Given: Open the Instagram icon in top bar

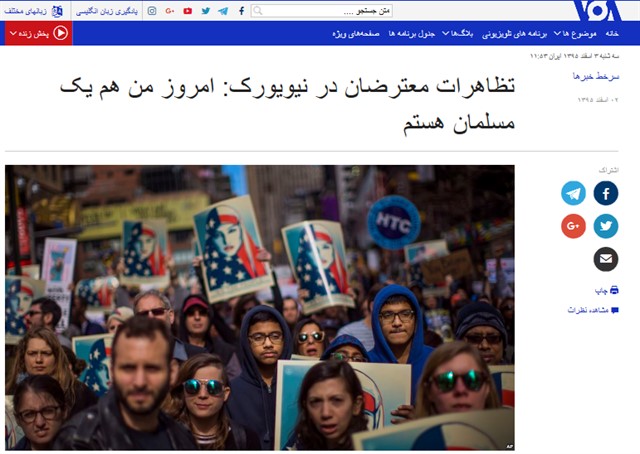Looking at the screenshot, I should coord(152,11).
